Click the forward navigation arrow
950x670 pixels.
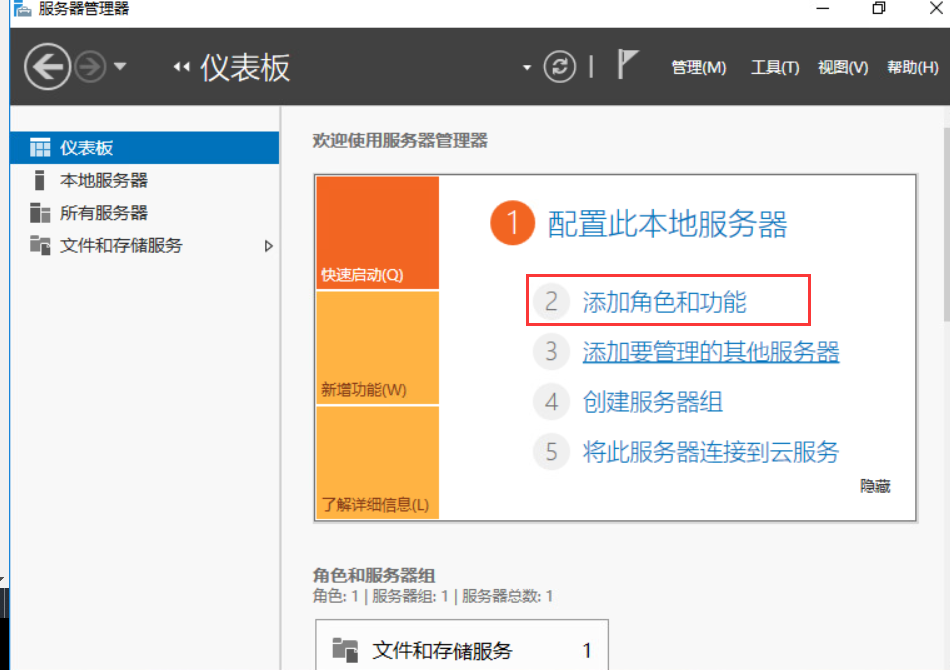tap(90, 67)
